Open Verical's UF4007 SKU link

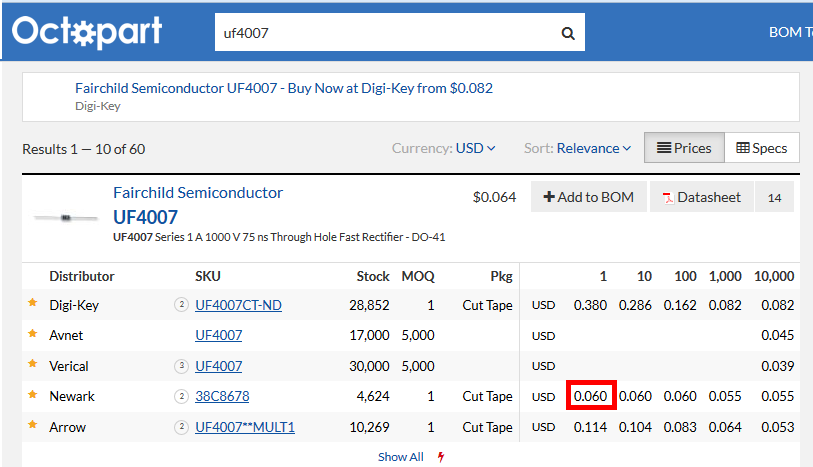pos(218,366)
